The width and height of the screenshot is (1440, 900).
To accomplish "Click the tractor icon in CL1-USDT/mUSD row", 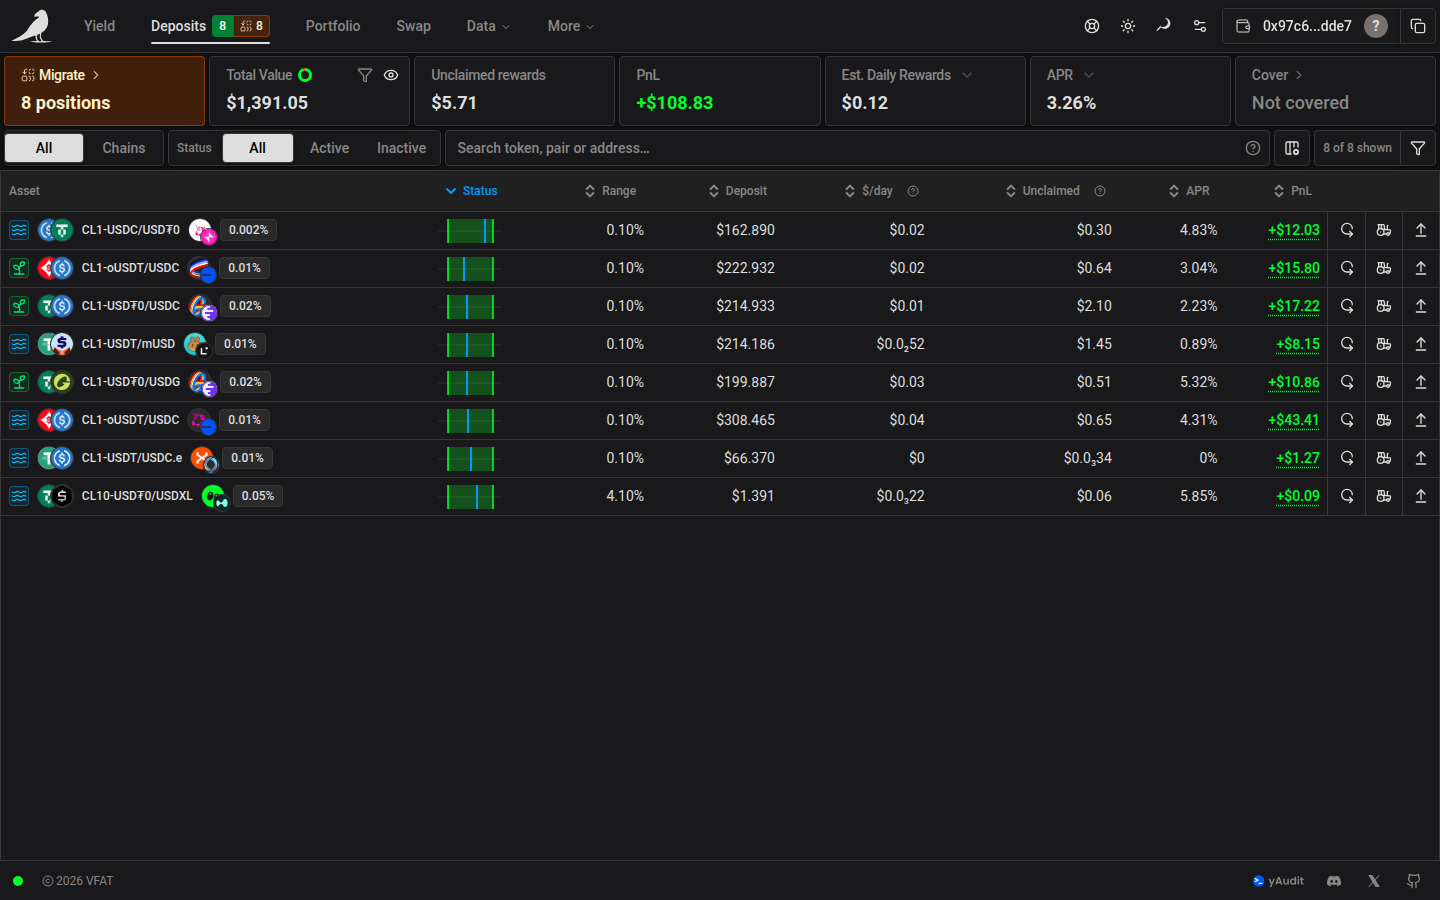I will tap(1384, 344).
